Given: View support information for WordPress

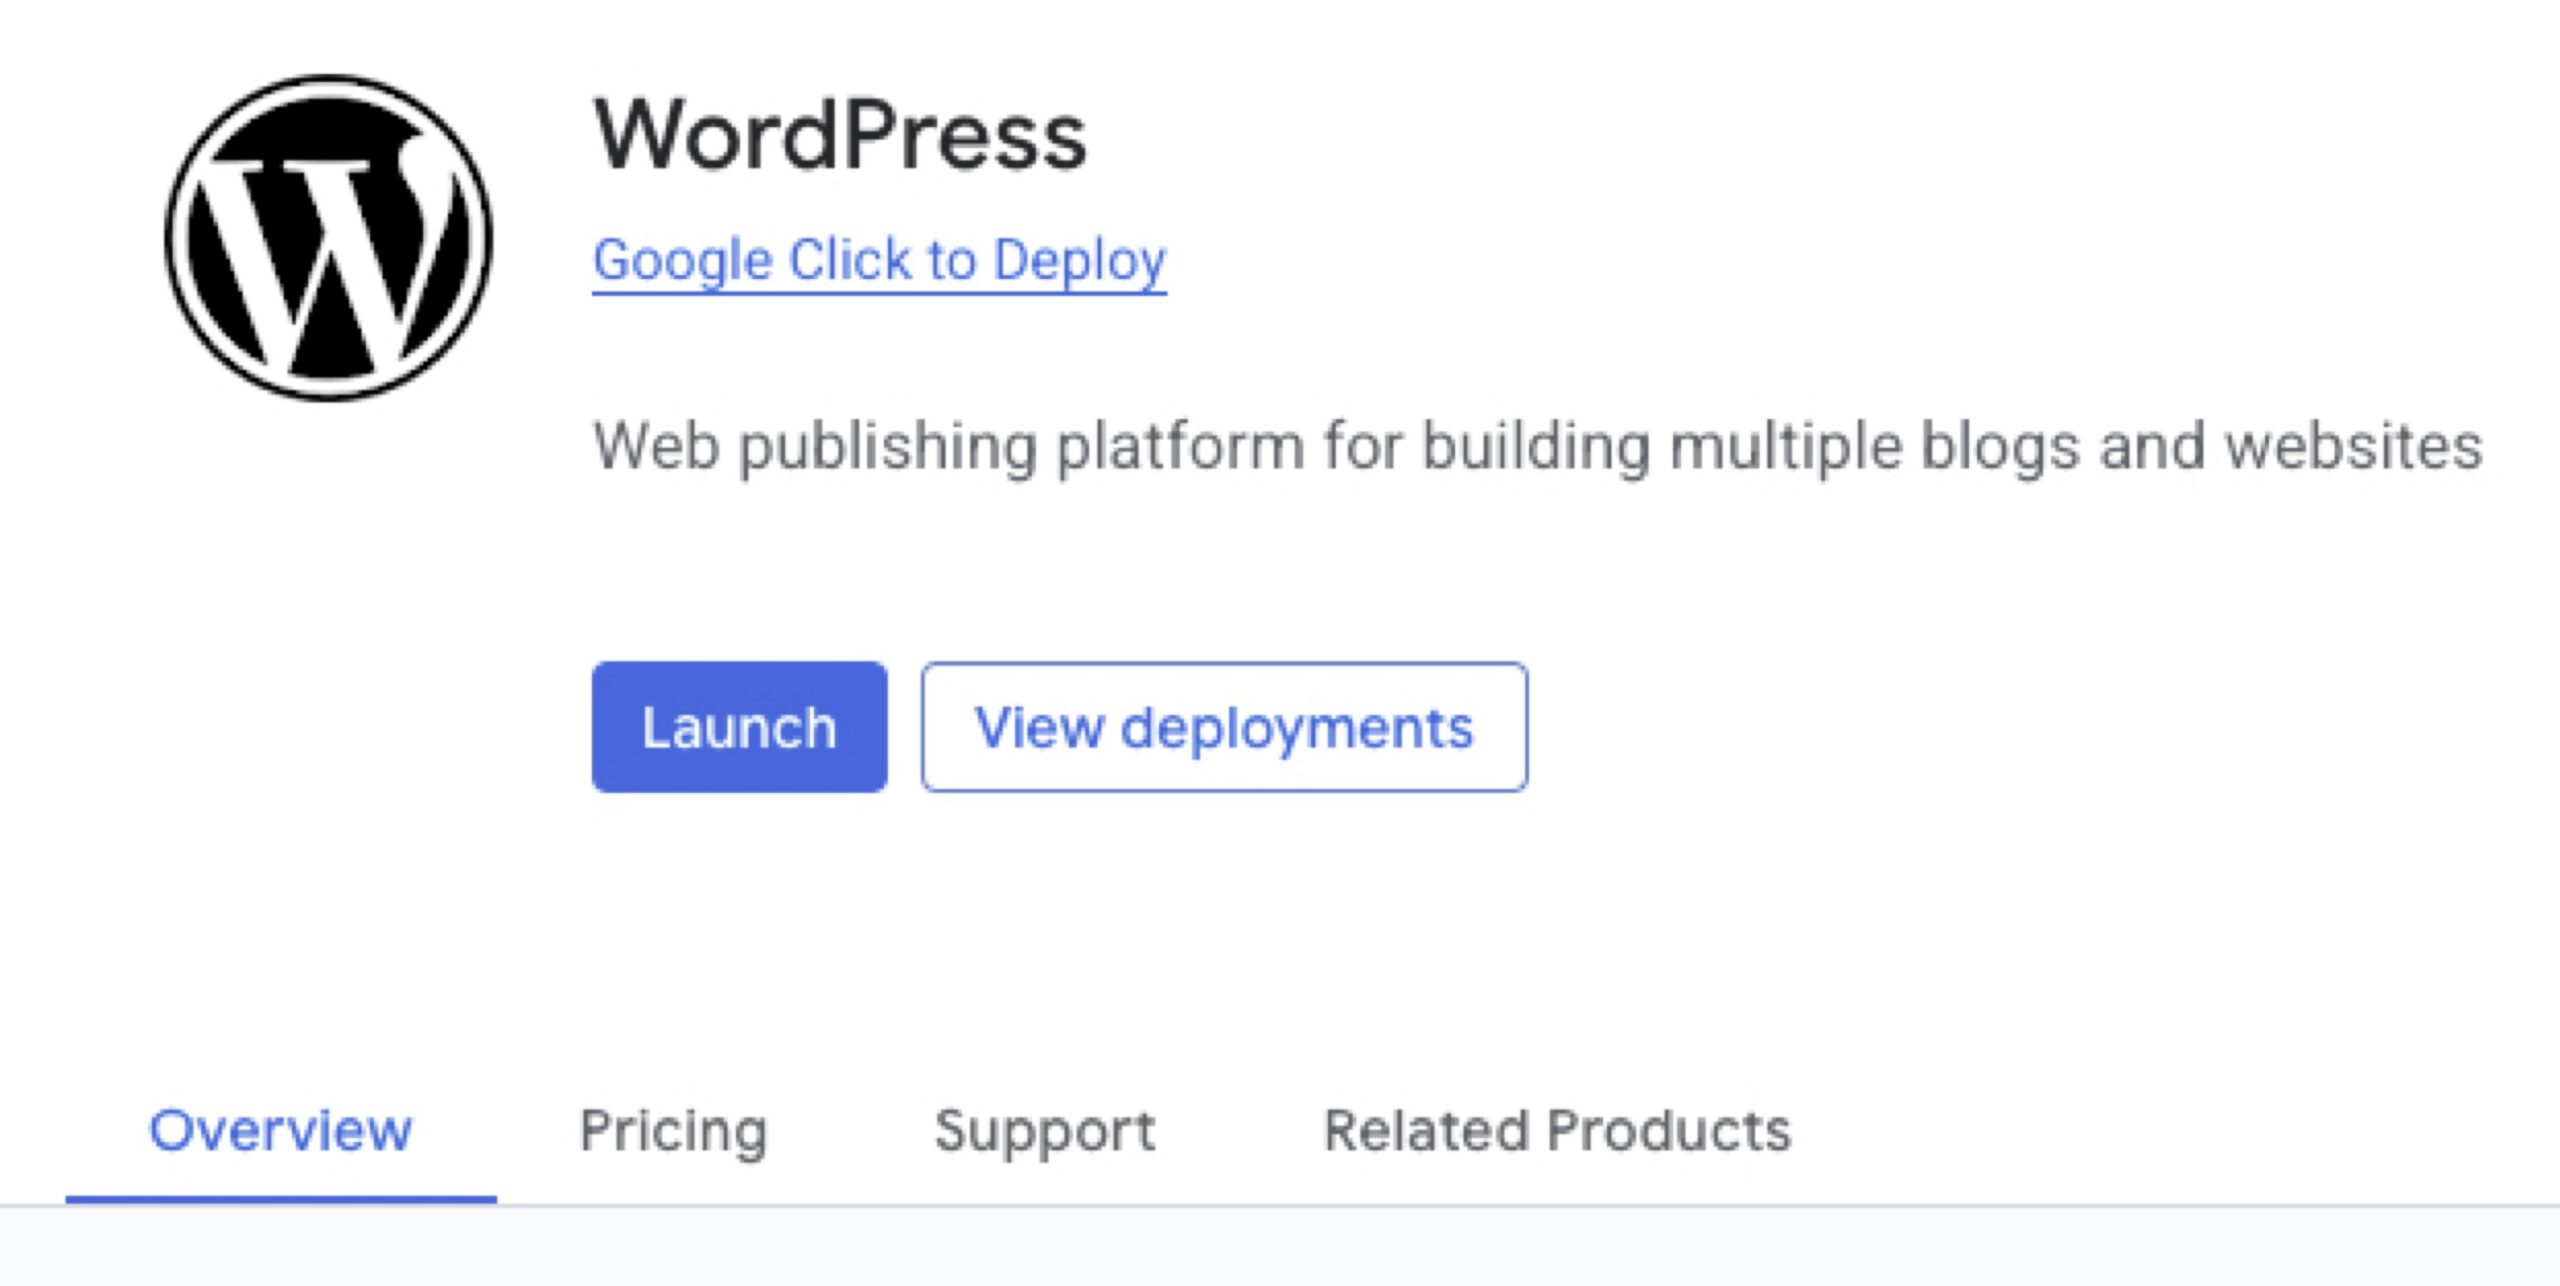Looking at the screenshot, I should click(x=1044, y=1131).
